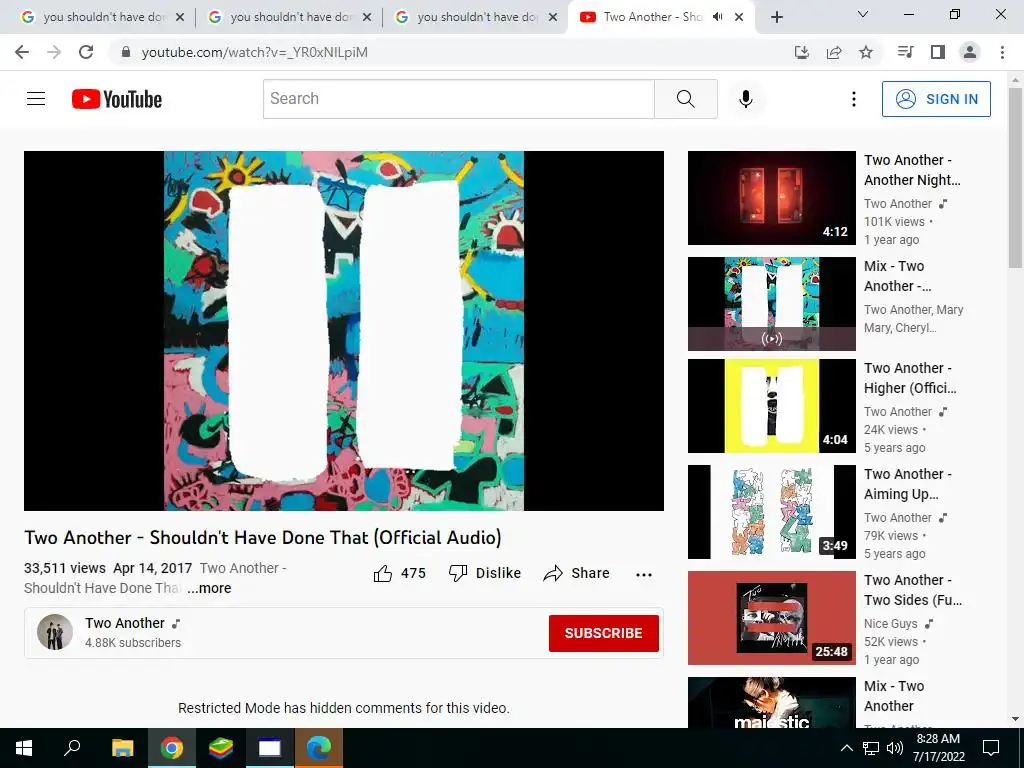Viewport: 1024px width, 768px height.
Task: Mute tab via speaker icon on YouTube tab
Action: [718, 17]
